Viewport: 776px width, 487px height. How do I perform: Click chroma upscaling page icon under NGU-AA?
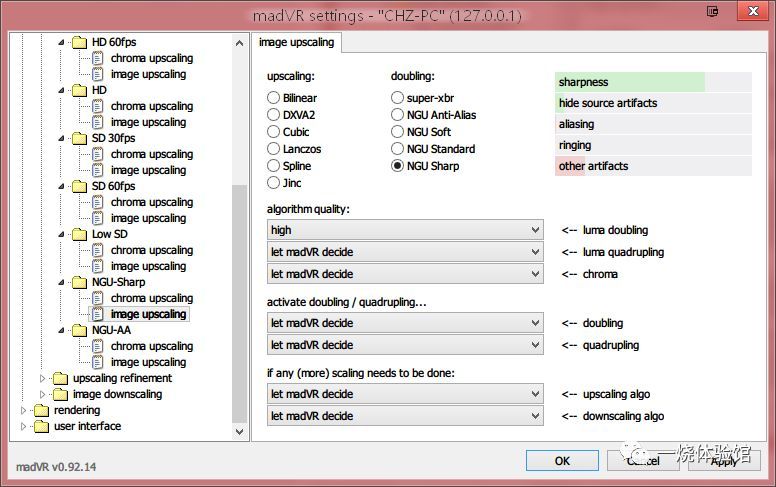click(x=97, y=346)
